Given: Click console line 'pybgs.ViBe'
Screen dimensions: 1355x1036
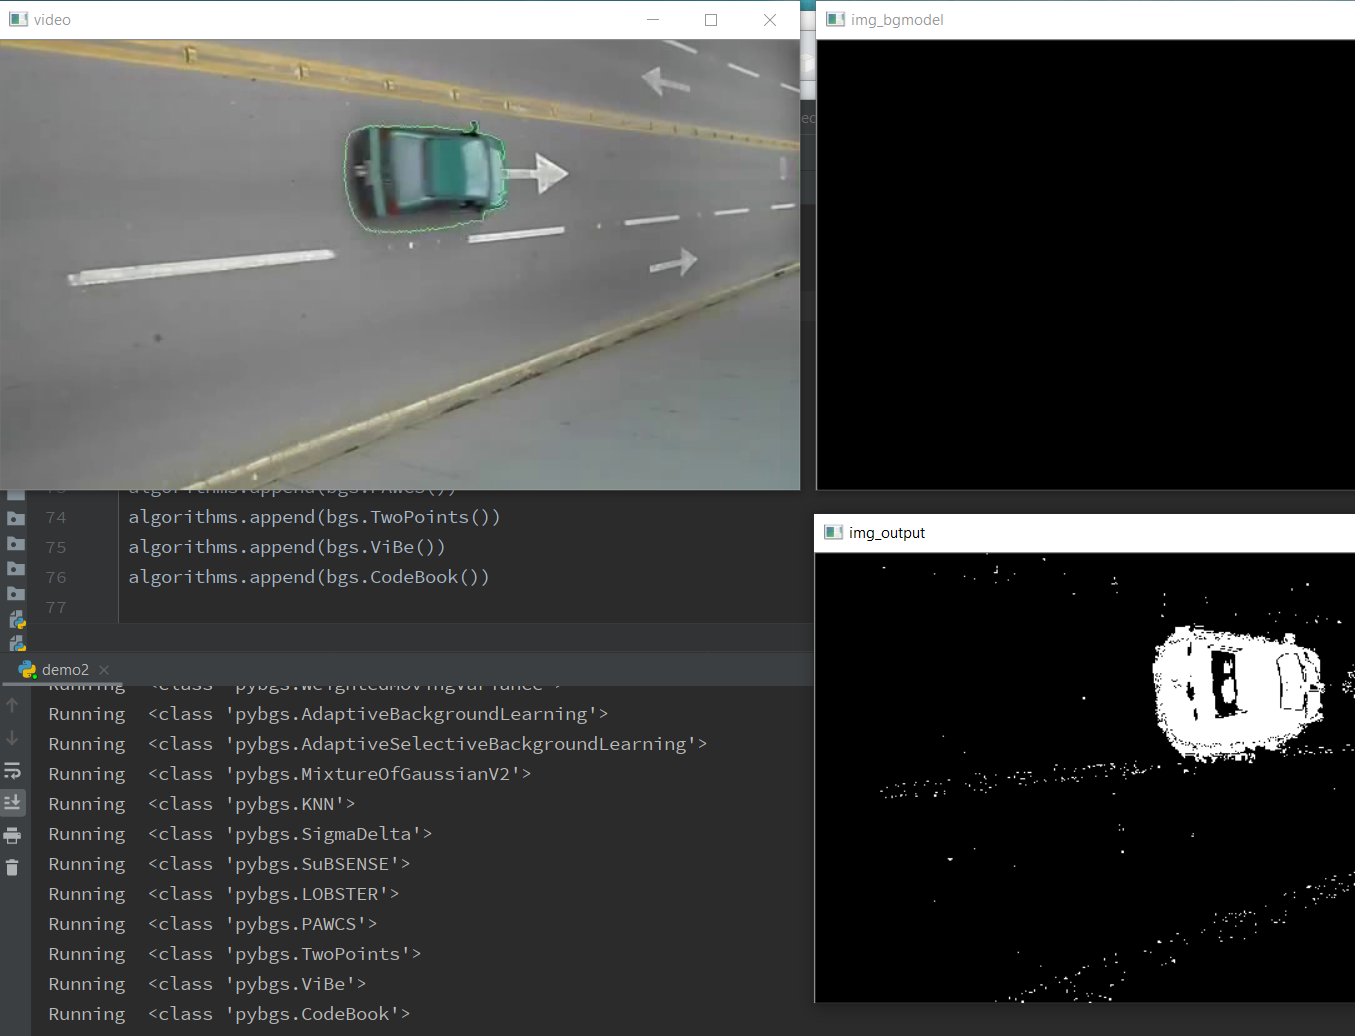Looking at the screenshot, I should pyautogui.click(x=207, y=984).
